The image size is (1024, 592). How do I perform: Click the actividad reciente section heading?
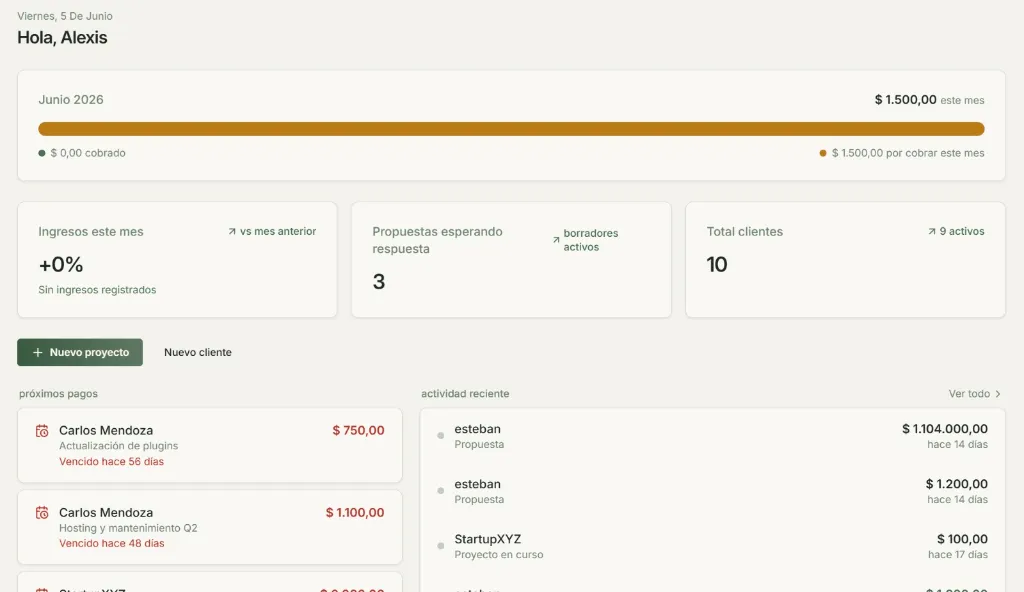(x=465, y=393)
